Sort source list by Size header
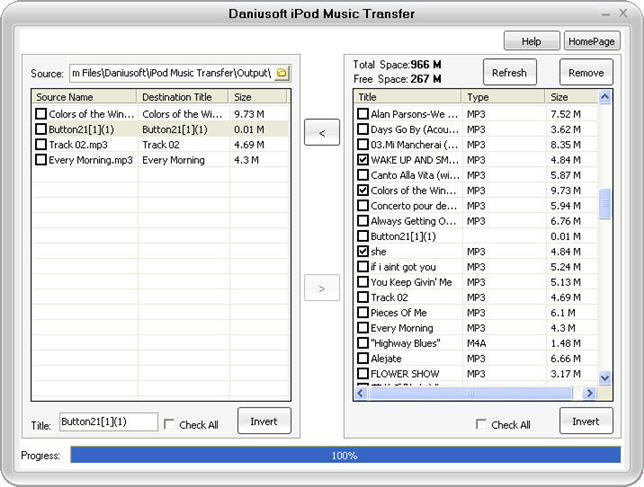644x487 pixels. pos(258,97)
